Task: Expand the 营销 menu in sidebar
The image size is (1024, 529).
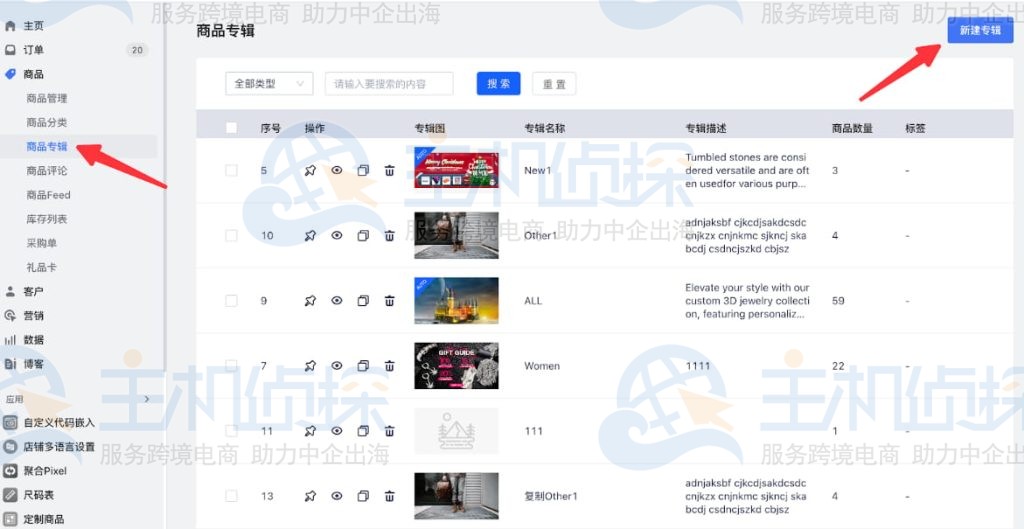Action: tap(34, 316)
